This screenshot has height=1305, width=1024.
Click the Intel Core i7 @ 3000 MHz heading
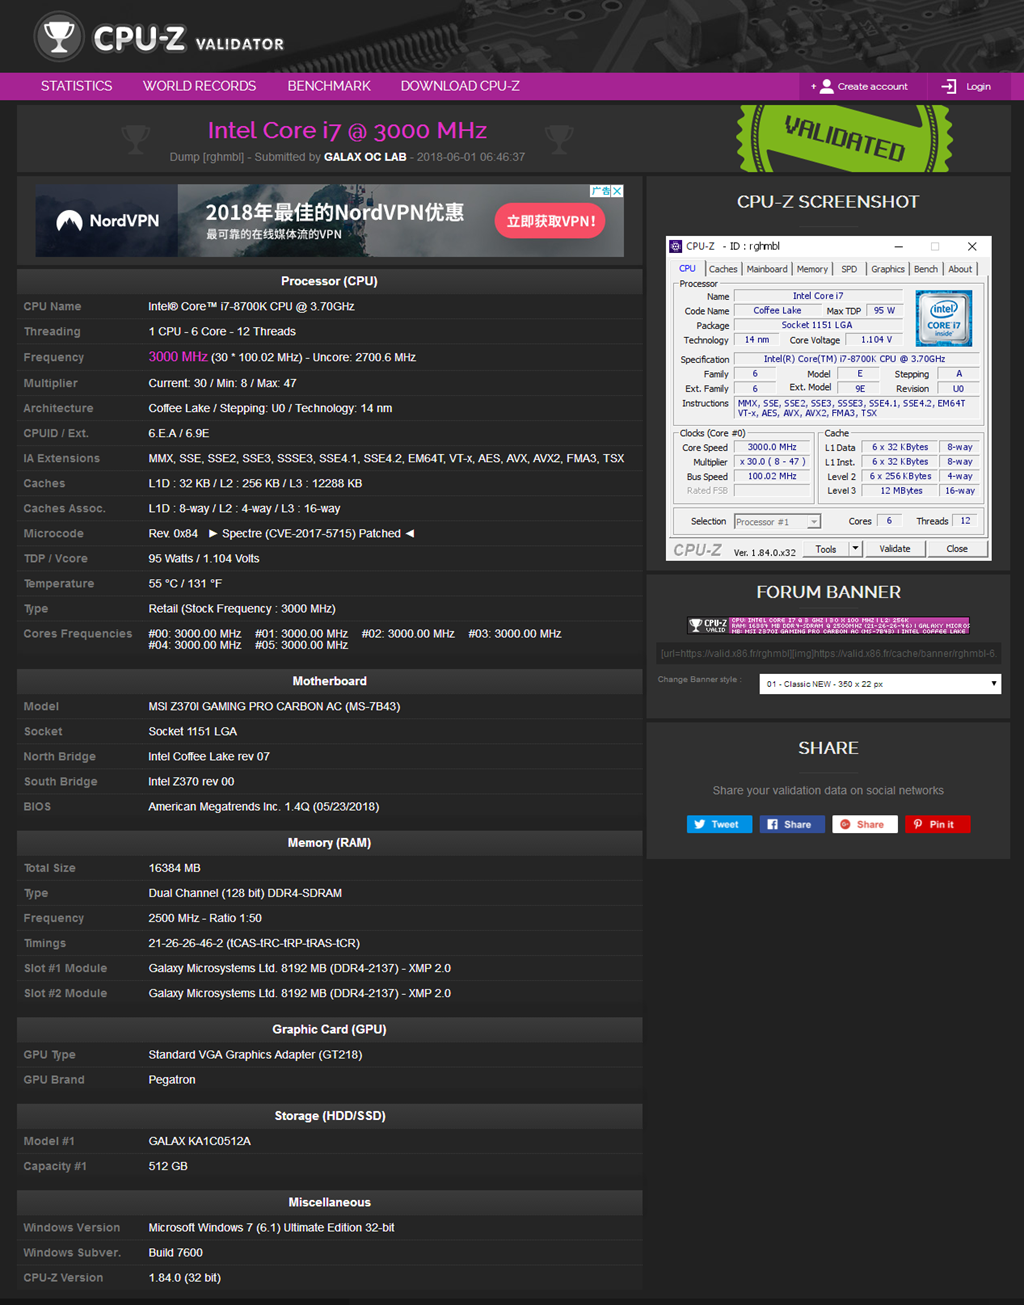point(347,130)
